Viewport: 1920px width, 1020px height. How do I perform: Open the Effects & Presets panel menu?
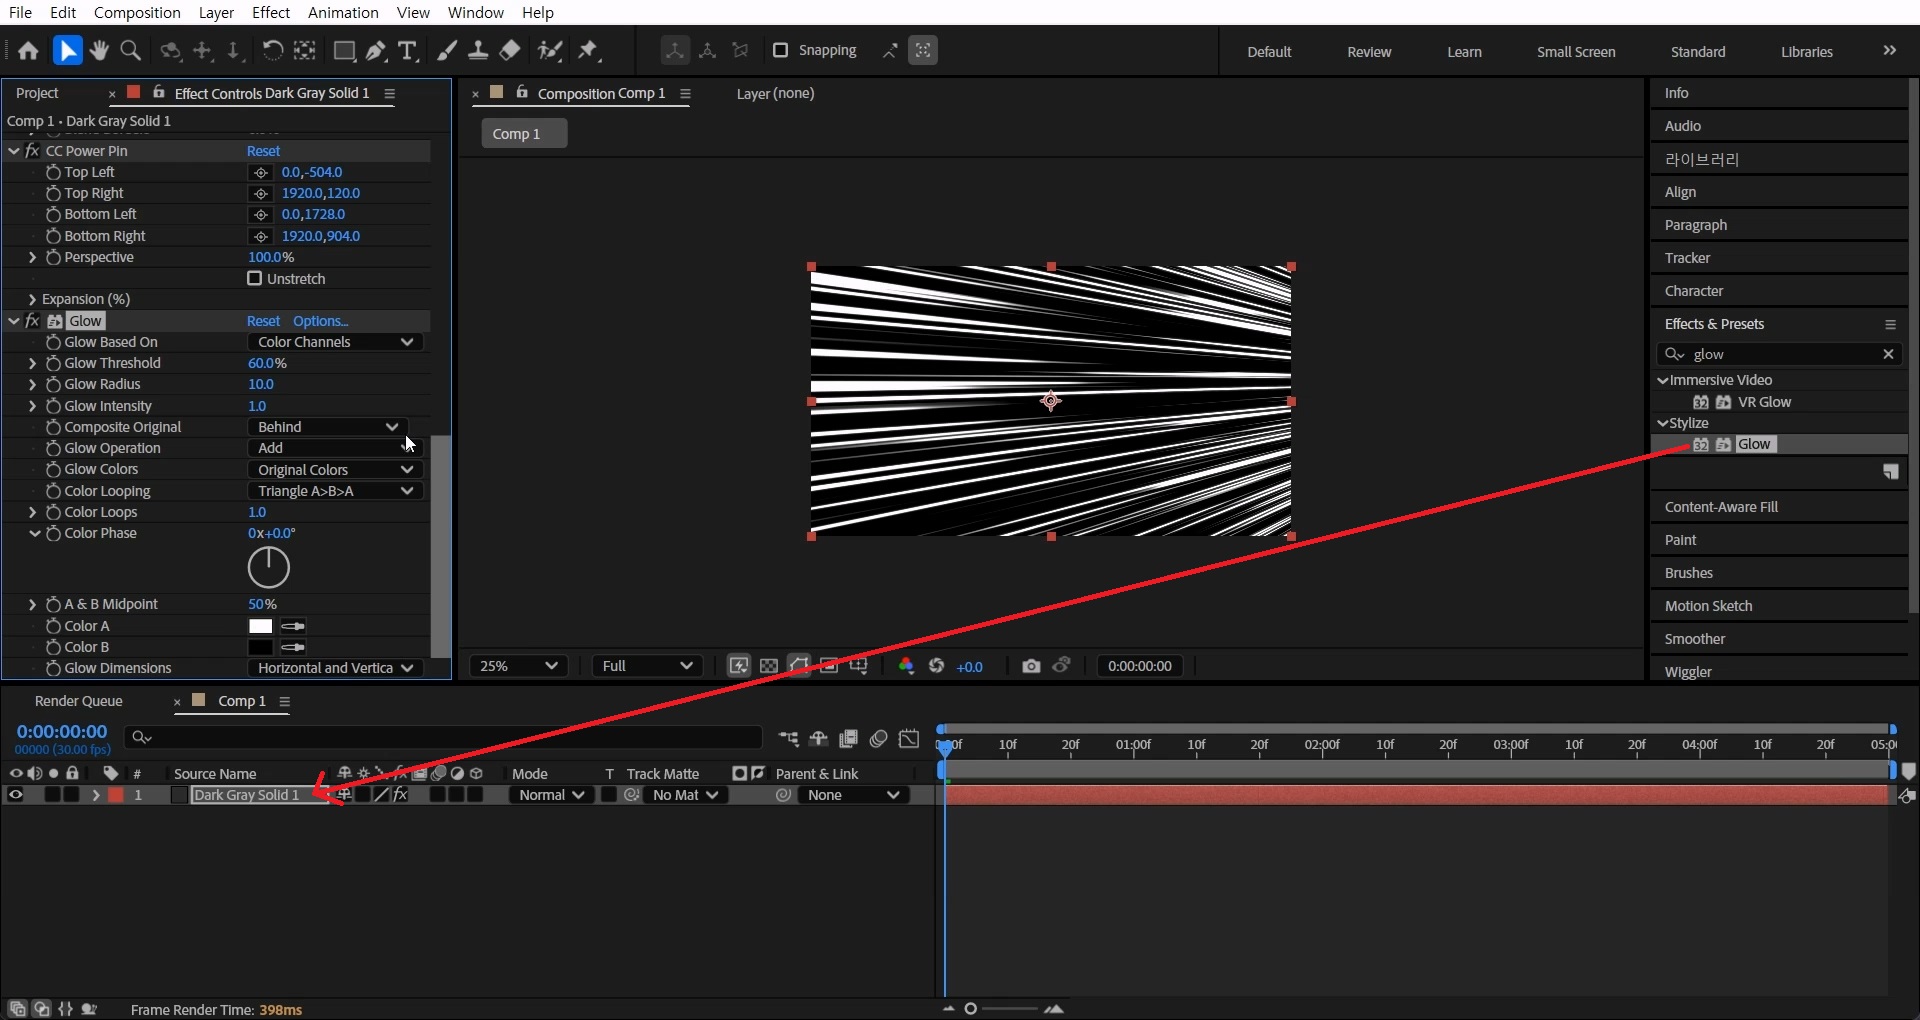pos(1890,324)
